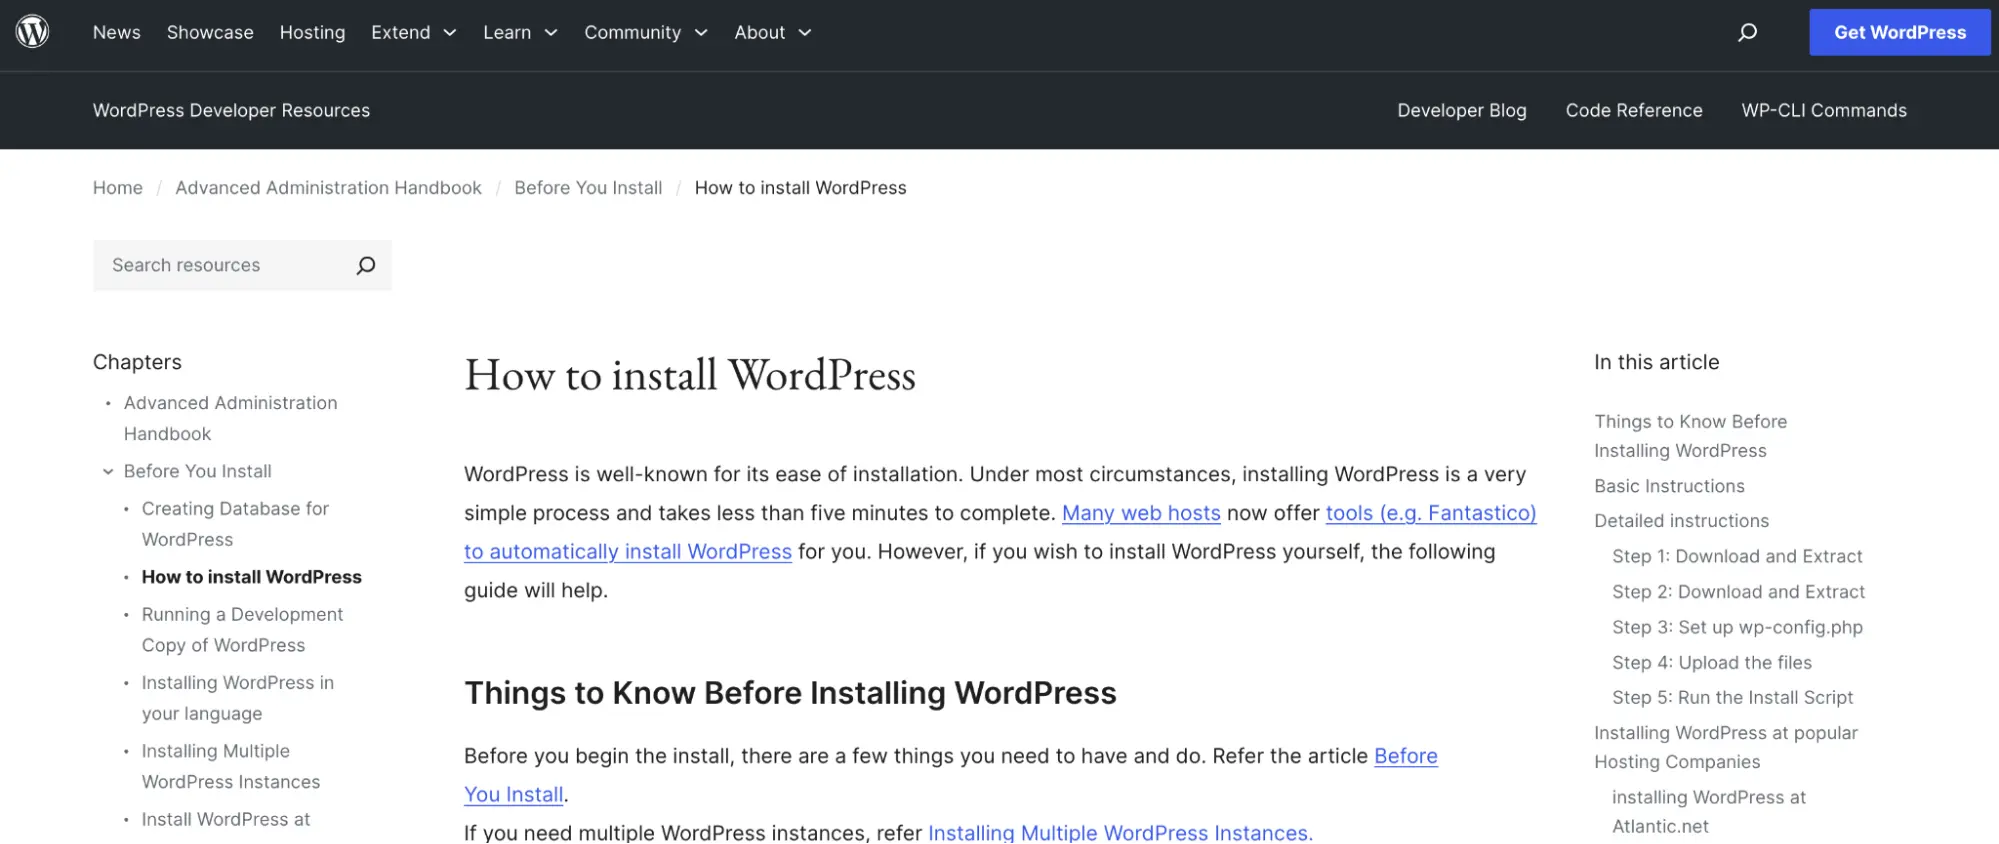Open the Developer Blog link

[x=1462, y=110]
